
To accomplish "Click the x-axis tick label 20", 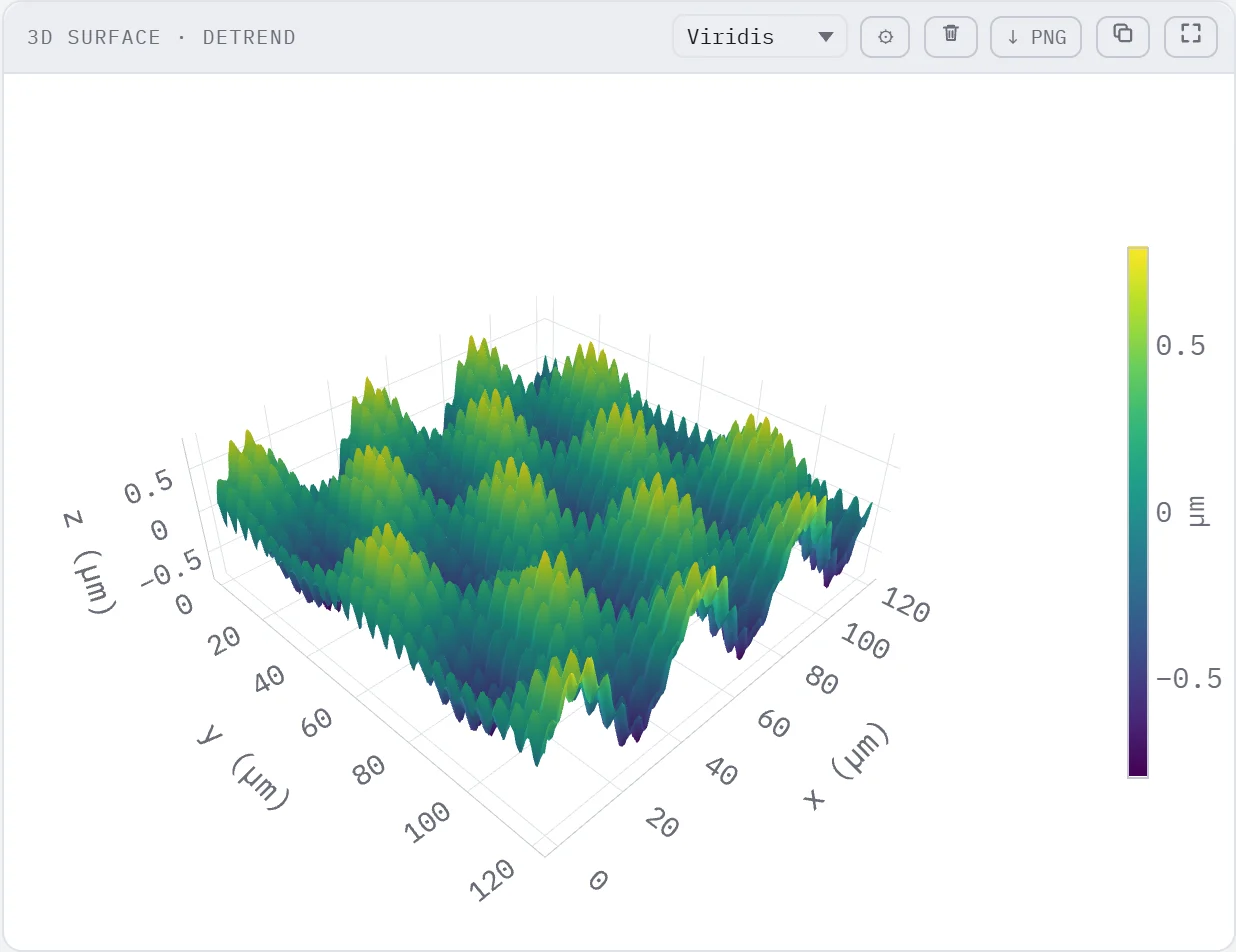I will (x=661, y=826).
